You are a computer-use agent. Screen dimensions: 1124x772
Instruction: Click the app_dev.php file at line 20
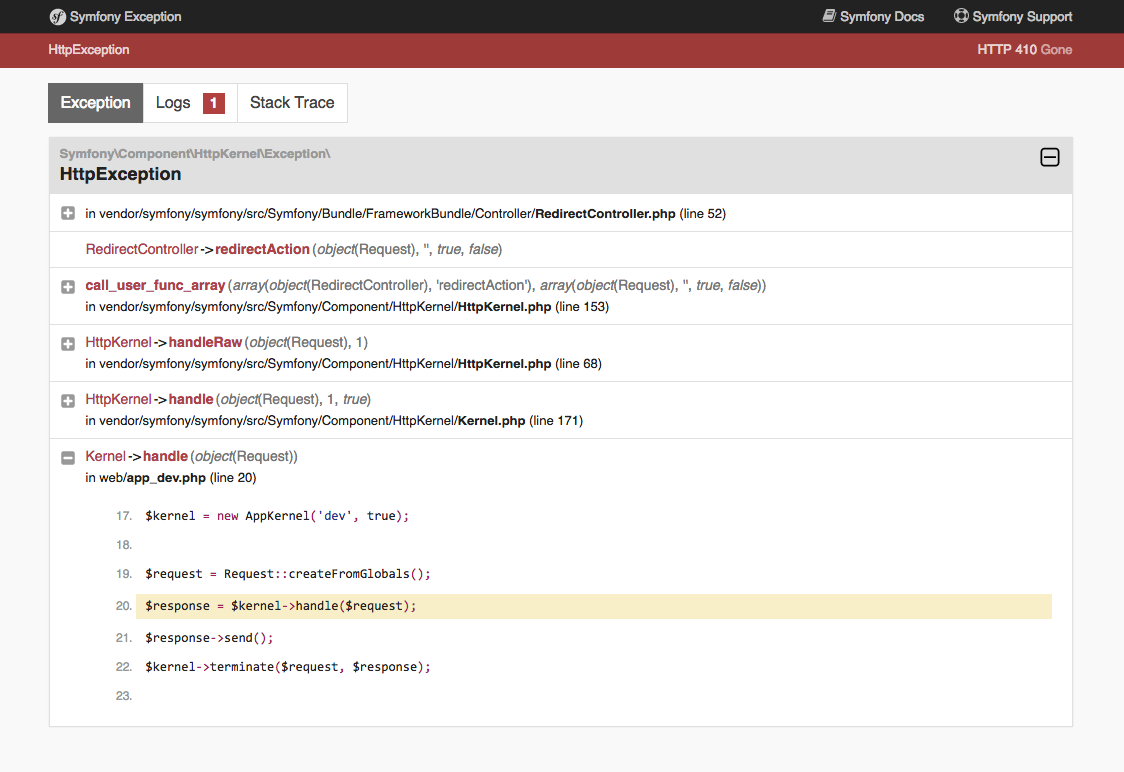tap(166, 477)
